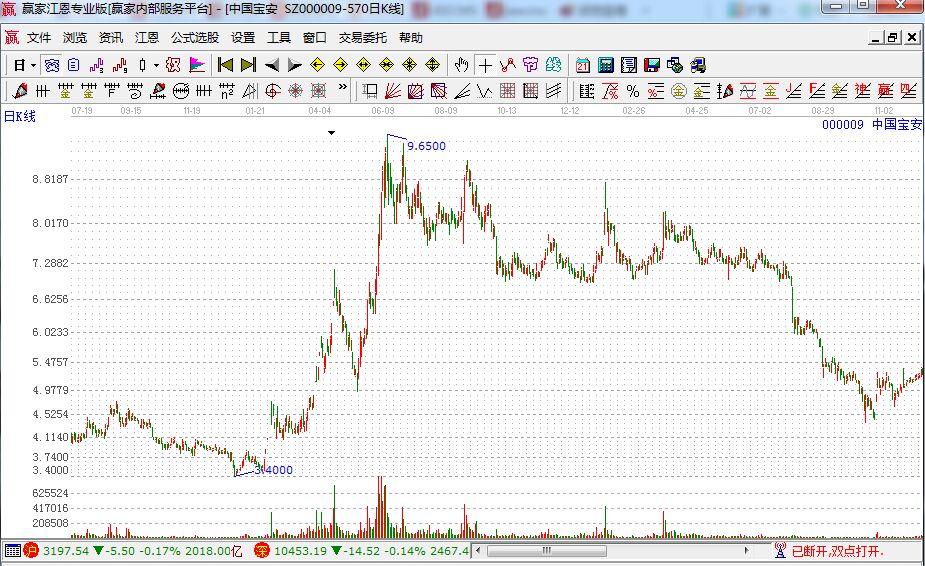Expand the toolbar overflow chevron

343,90
